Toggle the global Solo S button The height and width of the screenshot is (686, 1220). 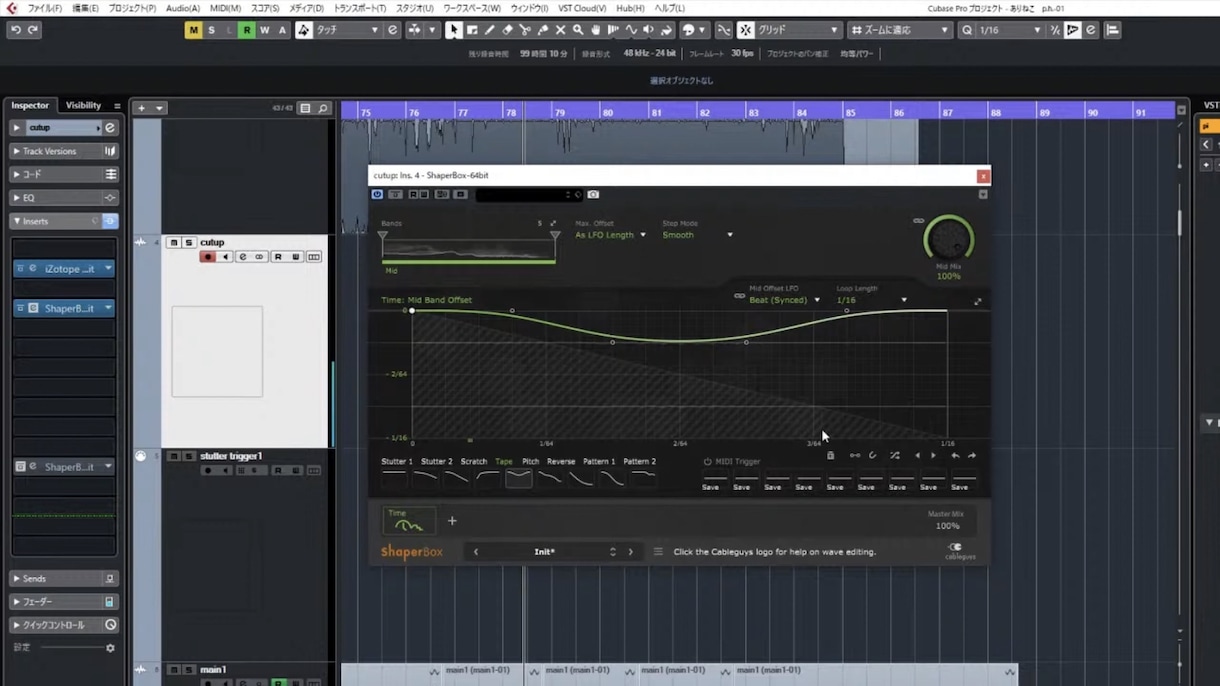211,30
